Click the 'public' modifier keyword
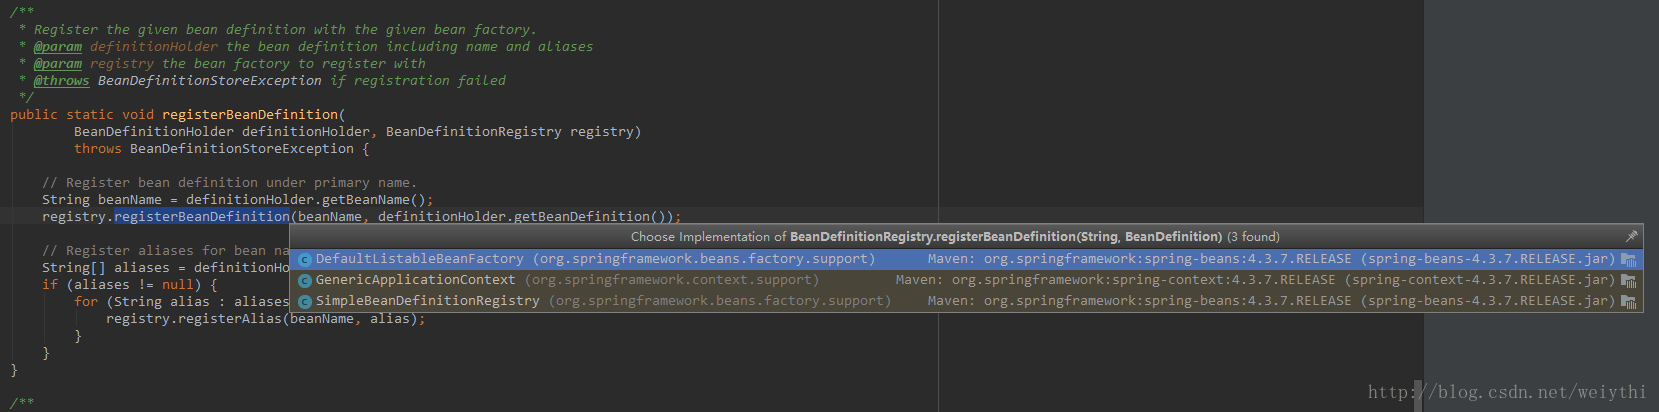The width and height of the screenshot is (1659, 412). (34, 115)
